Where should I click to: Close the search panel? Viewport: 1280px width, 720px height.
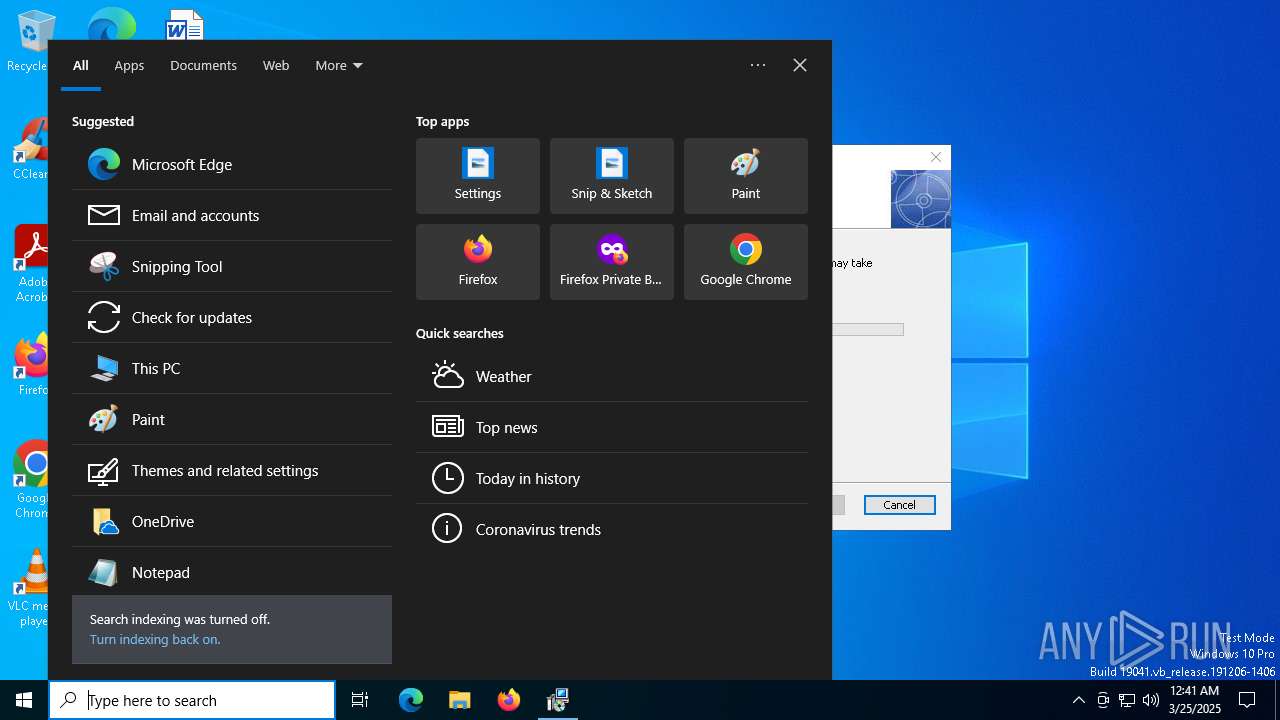coord(800,65)
